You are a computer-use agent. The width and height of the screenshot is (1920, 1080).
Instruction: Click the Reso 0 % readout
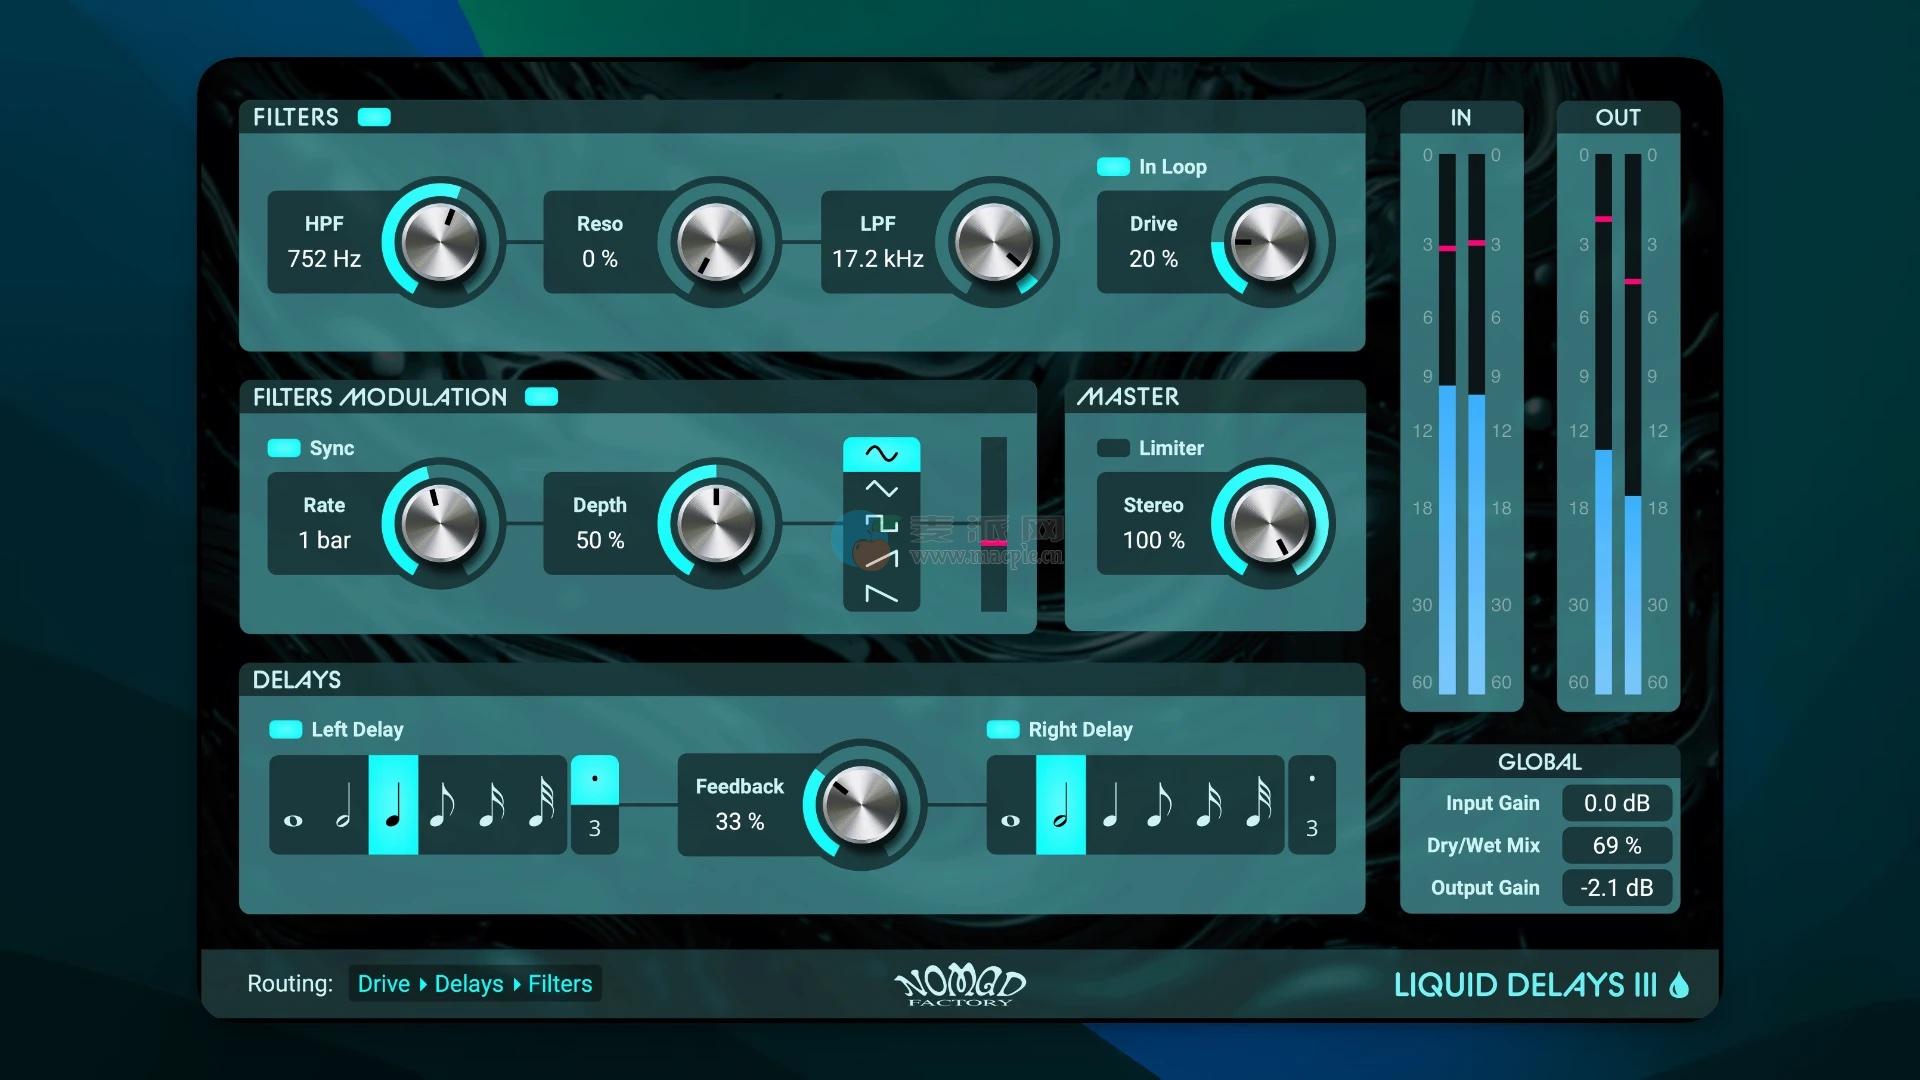(x=600, y=259)
